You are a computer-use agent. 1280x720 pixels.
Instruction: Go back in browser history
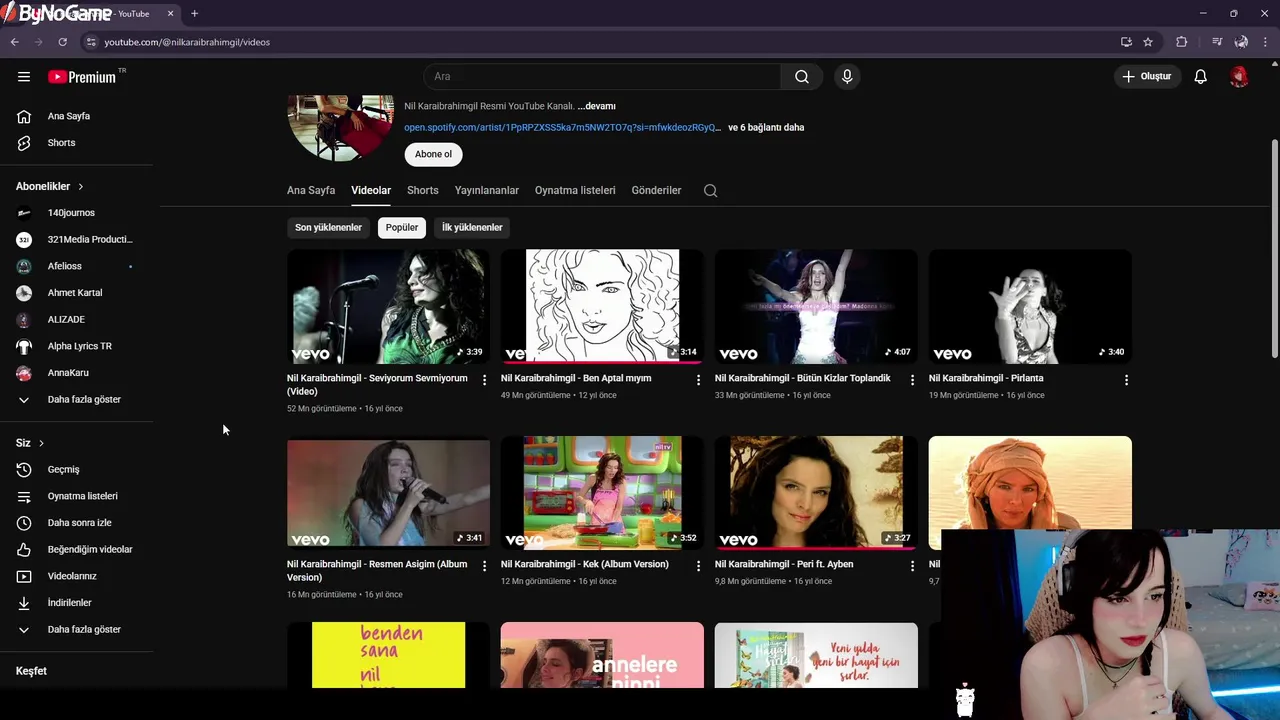[15, 42]
